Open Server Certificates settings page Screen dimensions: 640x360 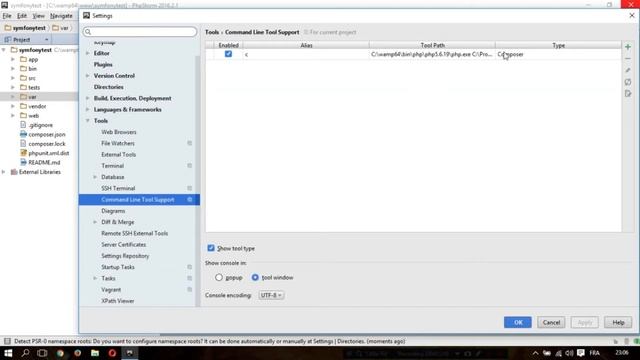click(x=124, y=244)
